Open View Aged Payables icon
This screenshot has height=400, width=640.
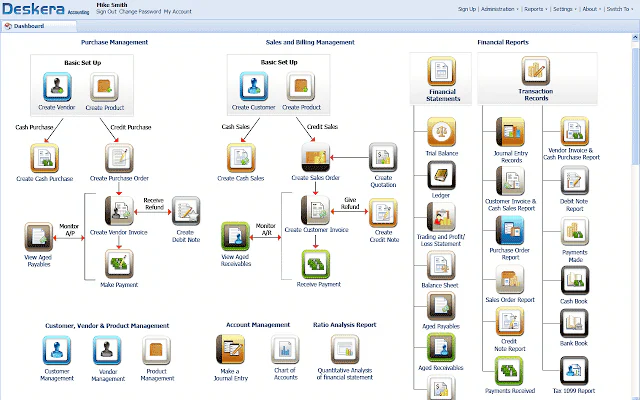39,237
